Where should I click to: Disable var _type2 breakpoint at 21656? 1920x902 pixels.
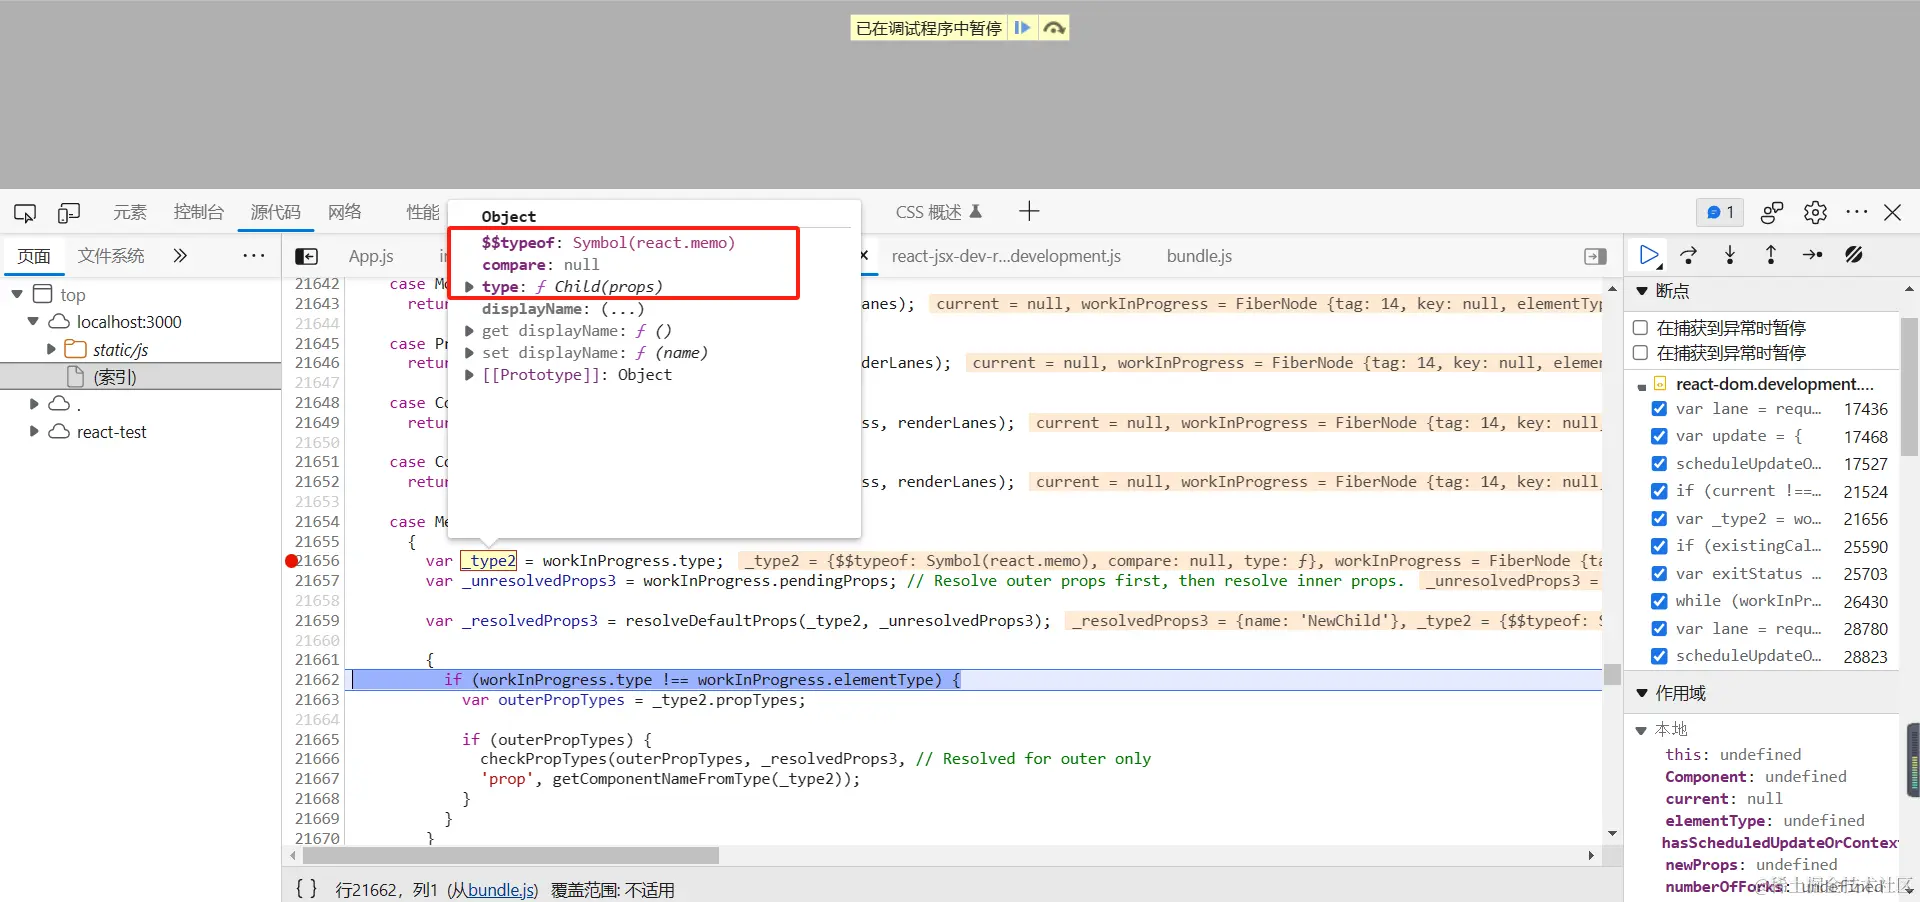[x=1659, y=519]
